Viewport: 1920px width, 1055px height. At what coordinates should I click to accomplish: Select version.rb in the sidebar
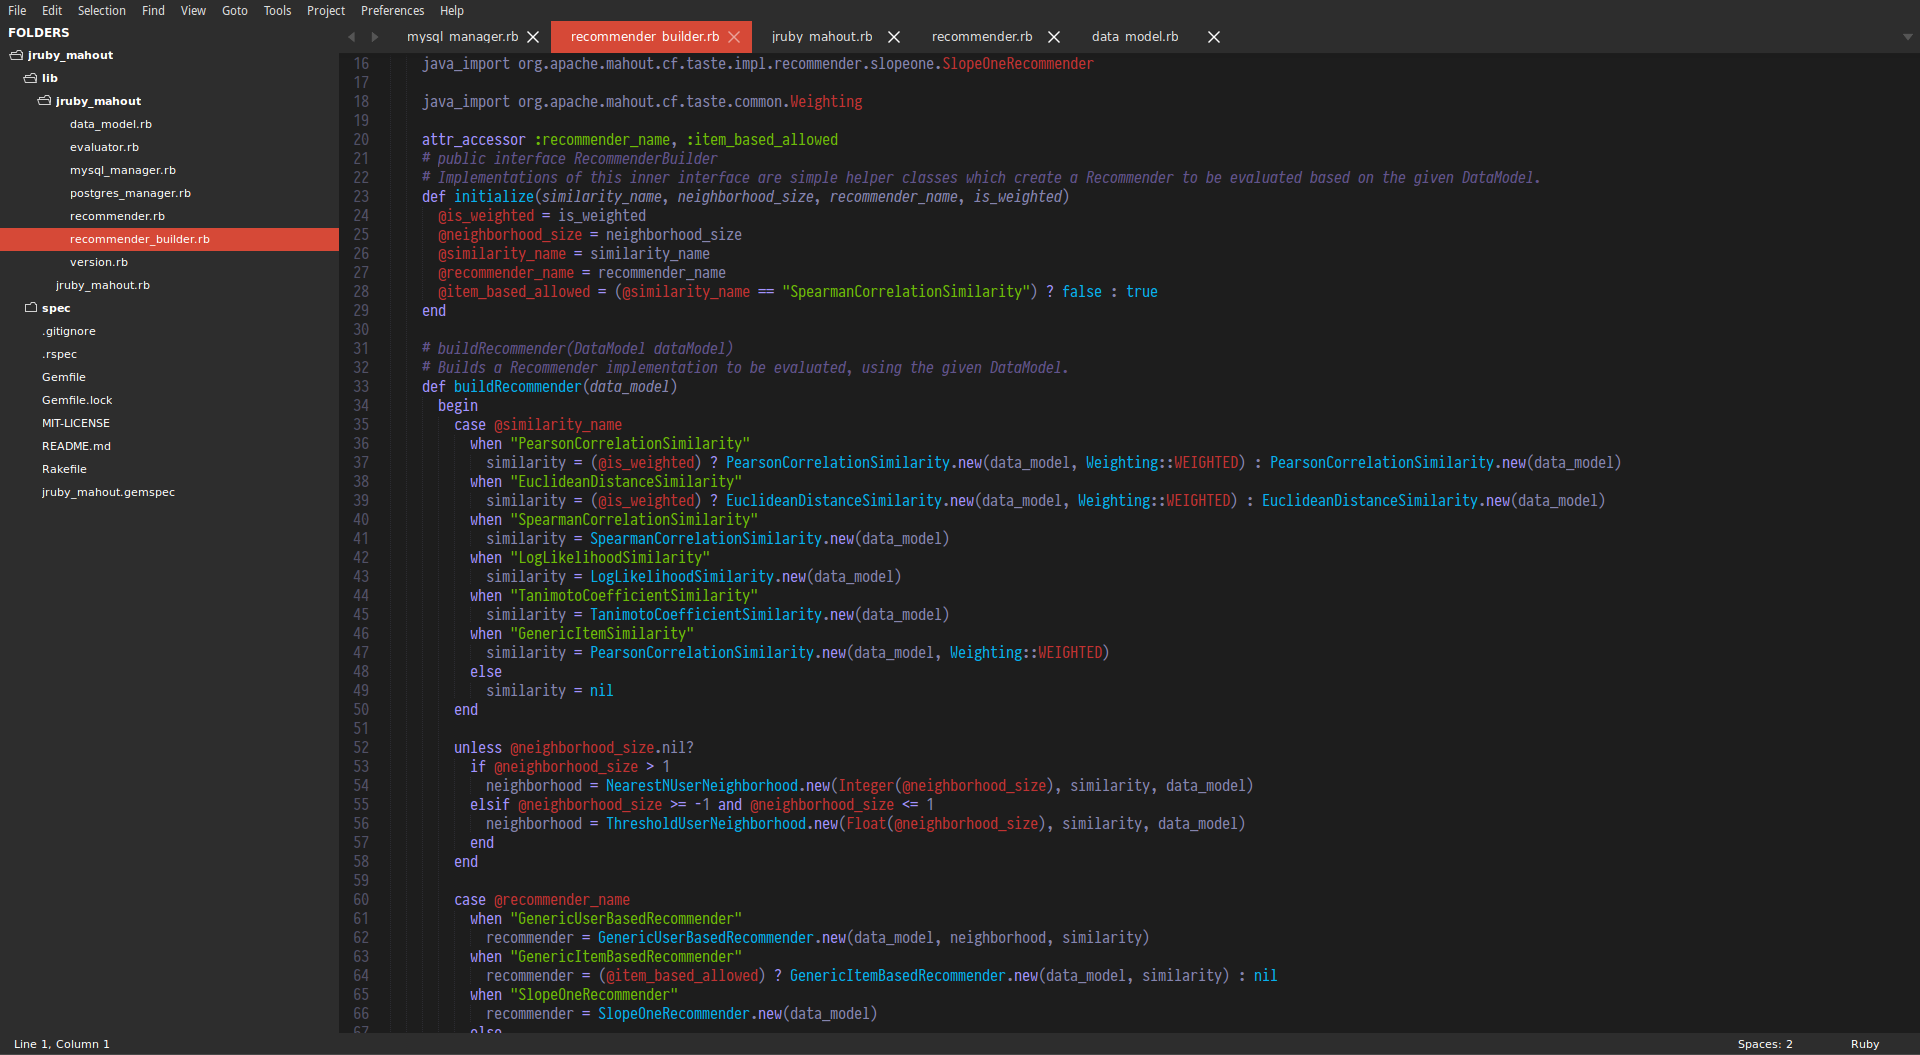click(98, 261)
